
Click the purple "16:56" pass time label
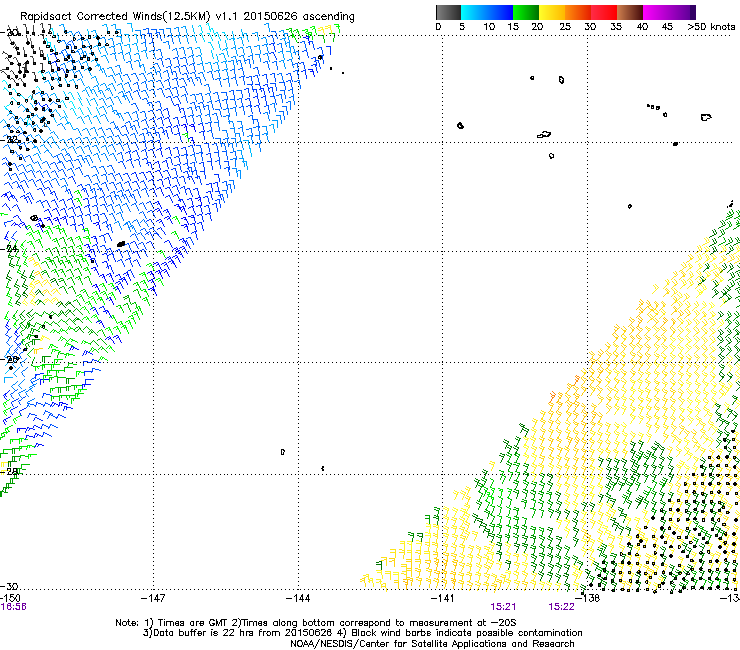click(13, 607)
